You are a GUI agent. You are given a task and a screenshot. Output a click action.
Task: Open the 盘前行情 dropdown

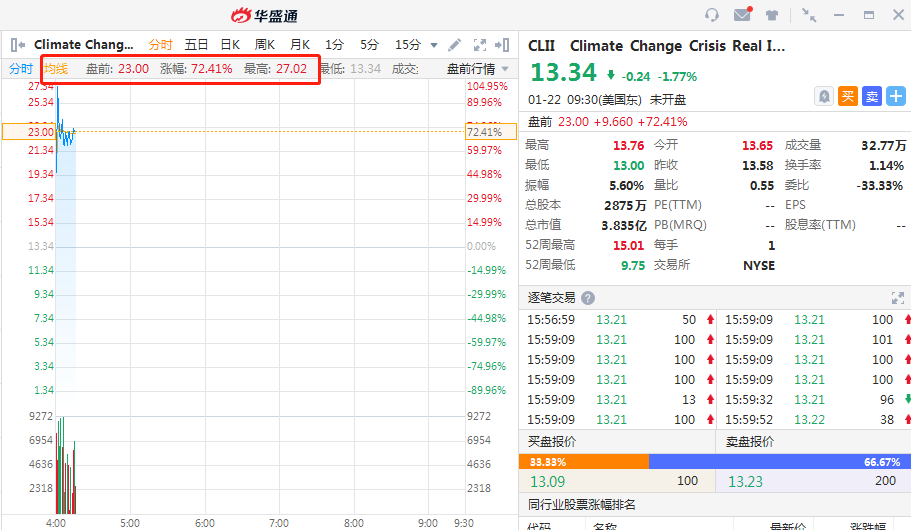point(477,69)
